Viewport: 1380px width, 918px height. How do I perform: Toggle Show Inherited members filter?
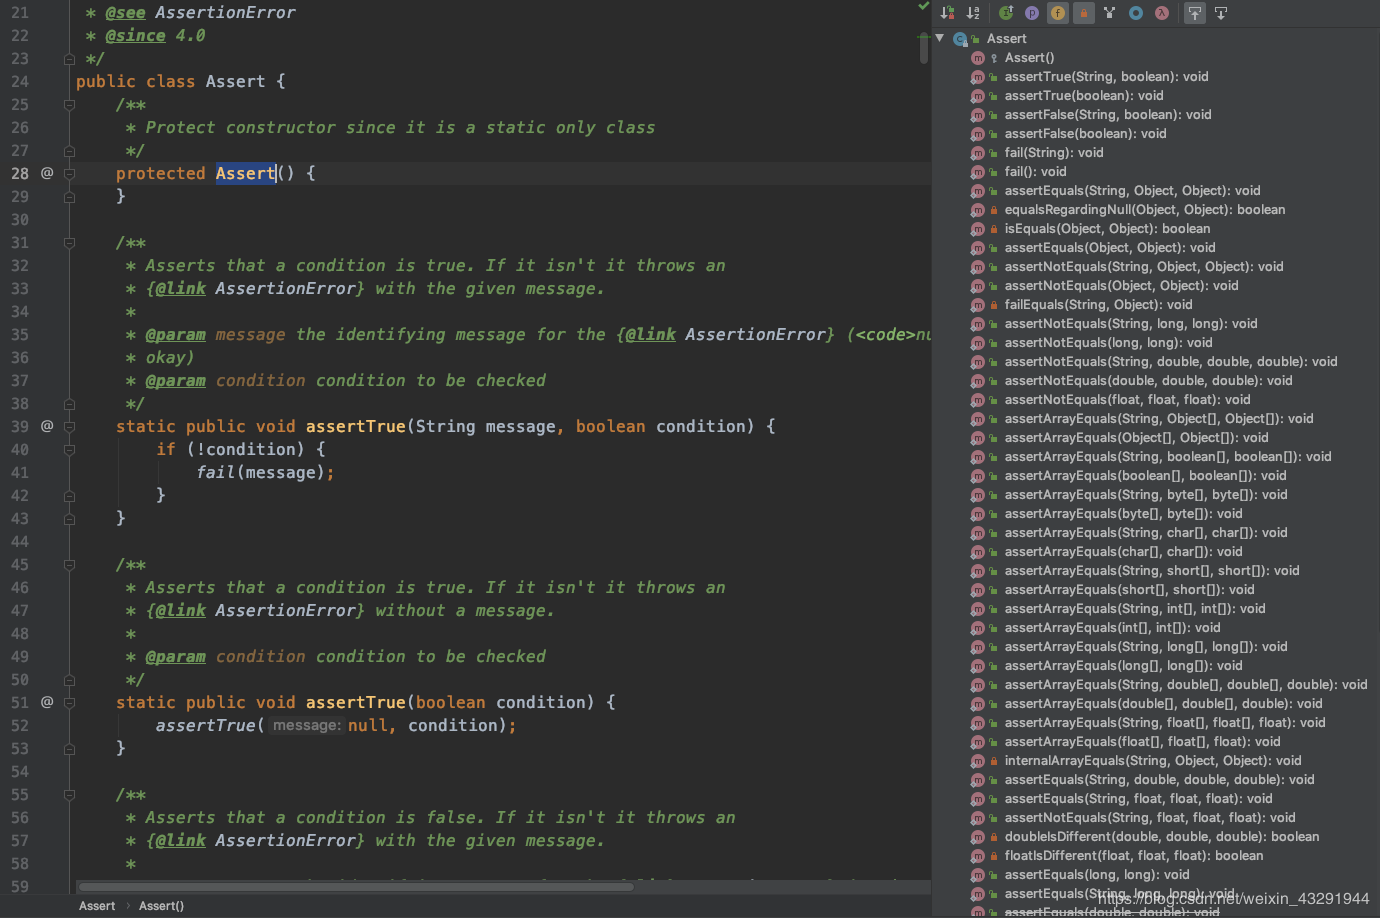tap(1006, 13)
